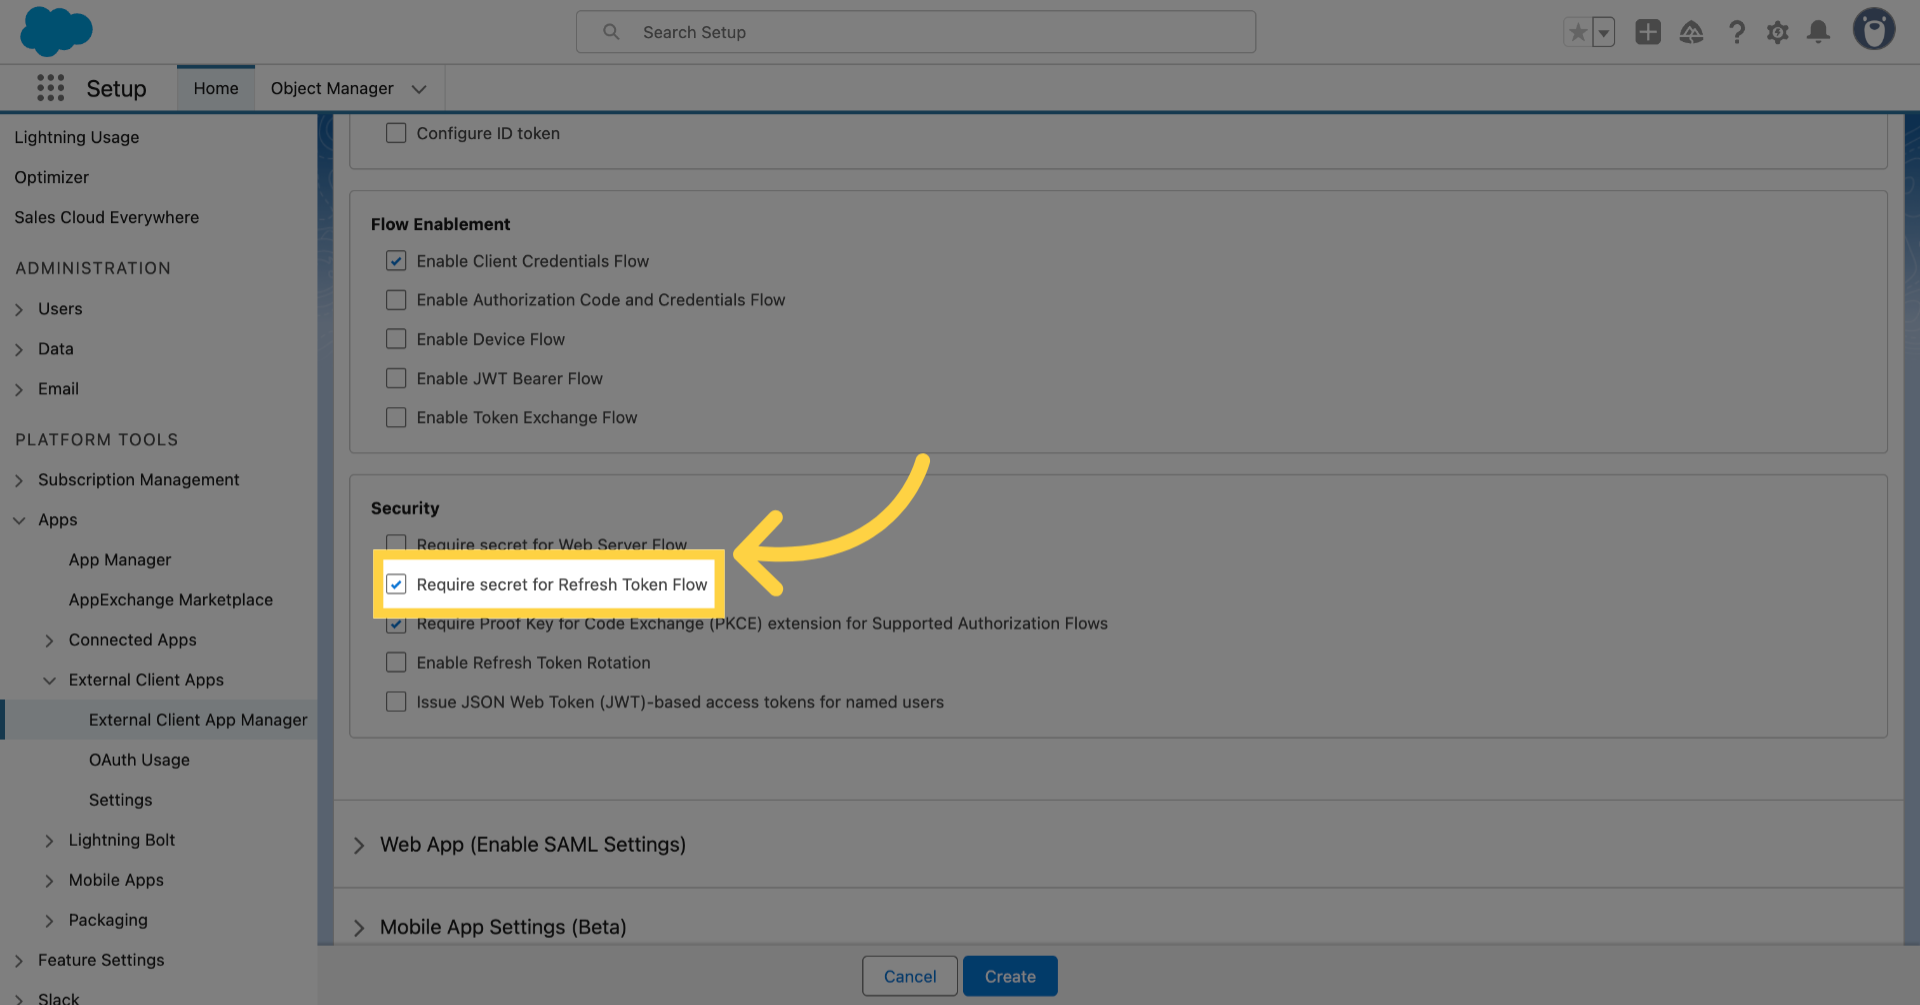Click the Create button
Viewport: 1920px width, 1005px height.
[x=1009, y=976]
